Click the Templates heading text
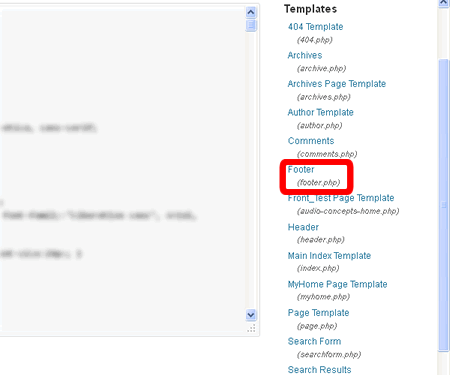Image resolution: width=450 pixels, height=375 pixels. [x=310, y=9]
